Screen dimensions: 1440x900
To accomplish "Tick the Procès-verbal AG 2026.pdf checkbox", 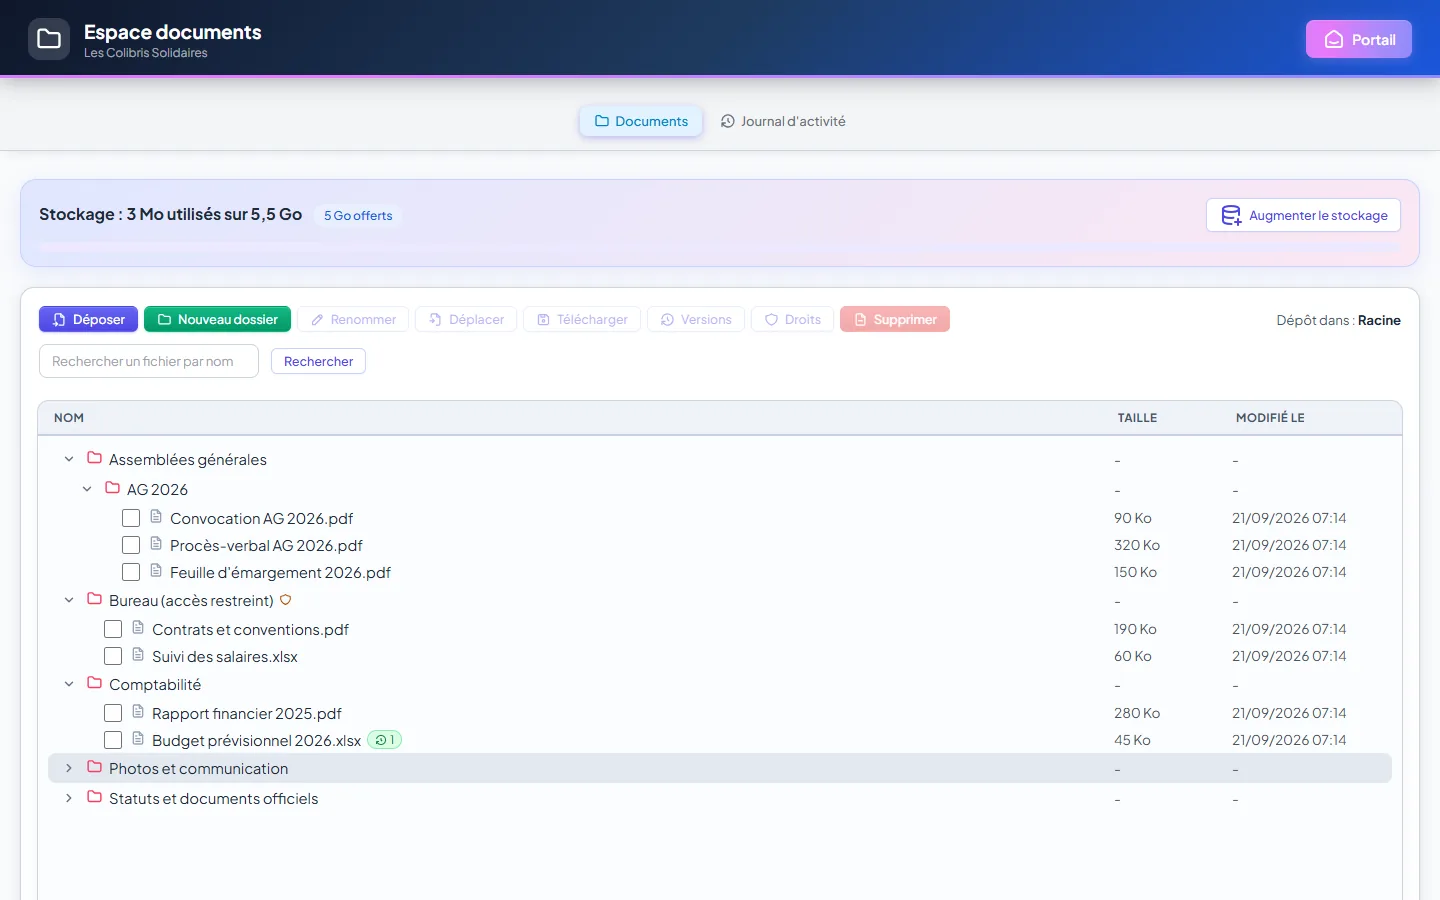I will click(x=131, y=545).
